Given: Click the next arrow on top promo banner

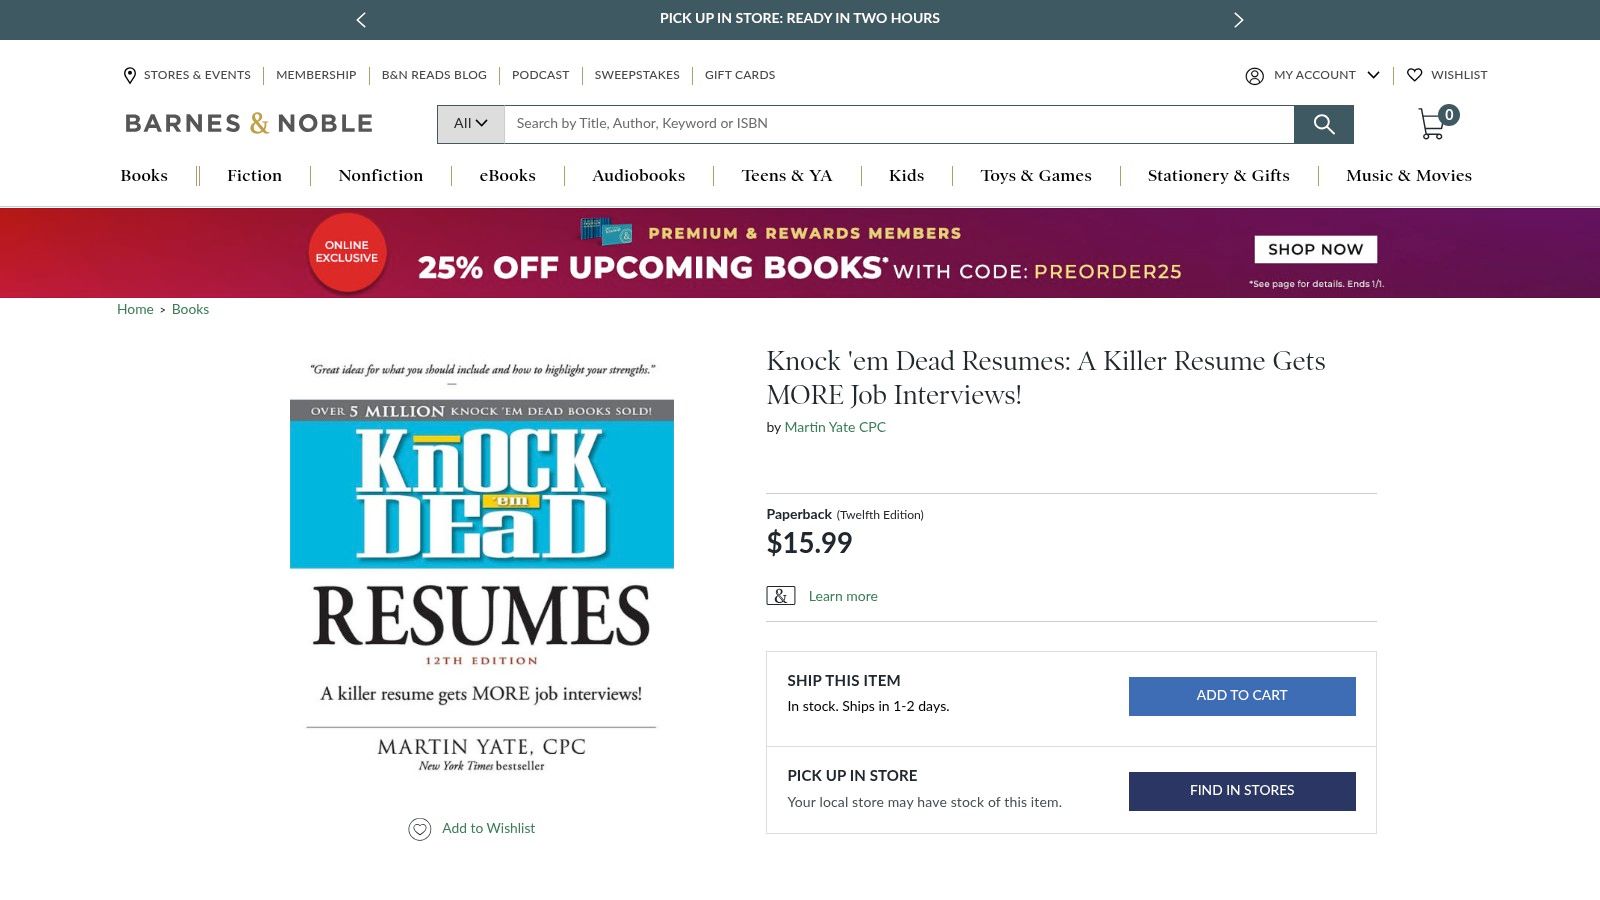Looking at the screenshot, I should coord(1238,19).
